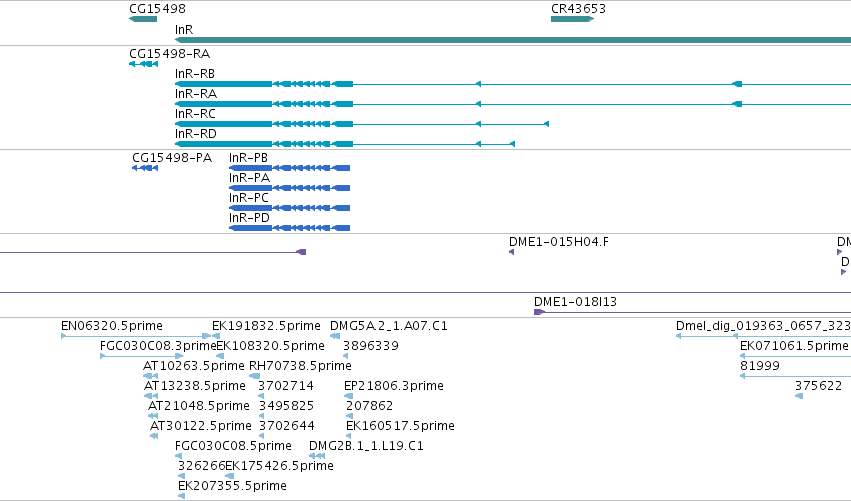Select the InR-RC transcript label
Image resolution: width=851 pixels, height=501 pixels.
pos(195,114)
